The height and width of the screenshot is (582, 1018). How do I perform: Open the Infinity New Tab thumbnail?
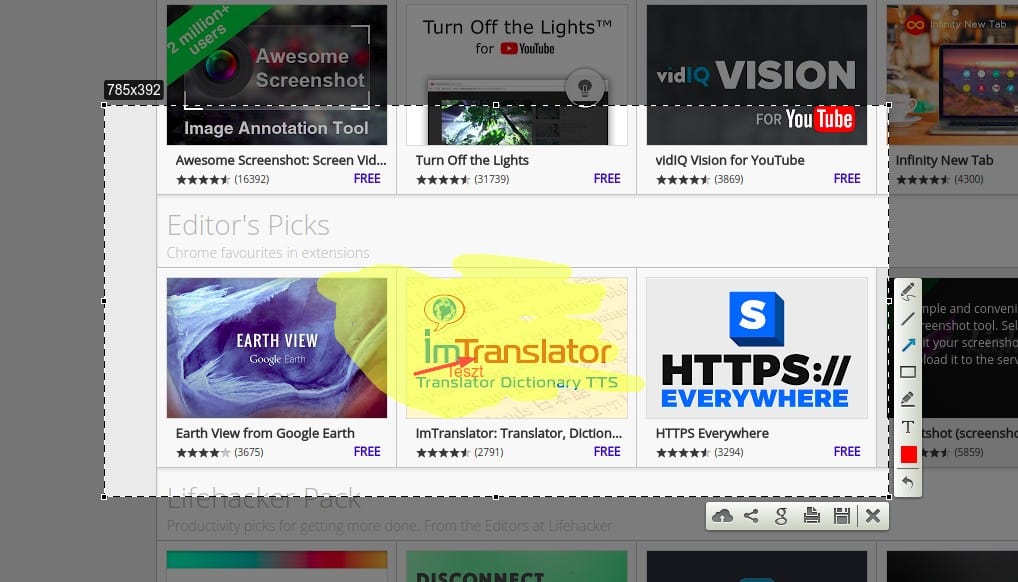(952, 75)
